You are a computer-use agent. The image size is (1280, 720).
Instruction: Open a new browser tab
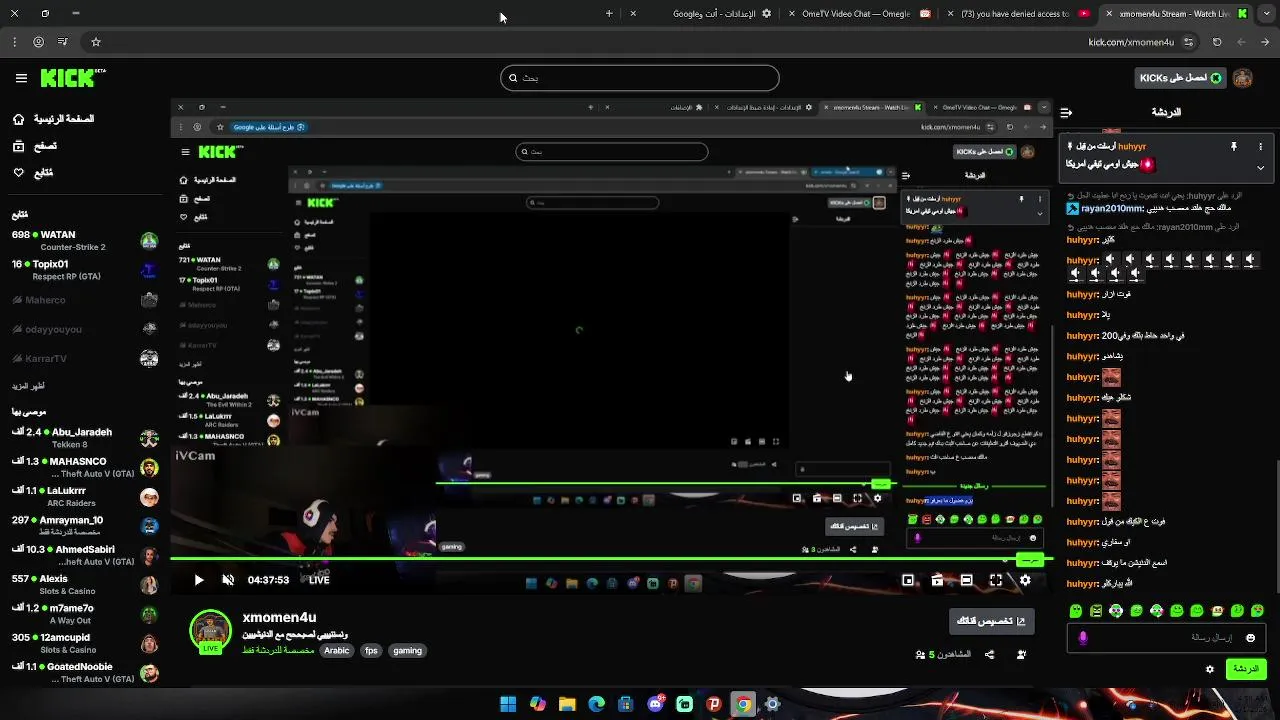(x=609, y=14)
